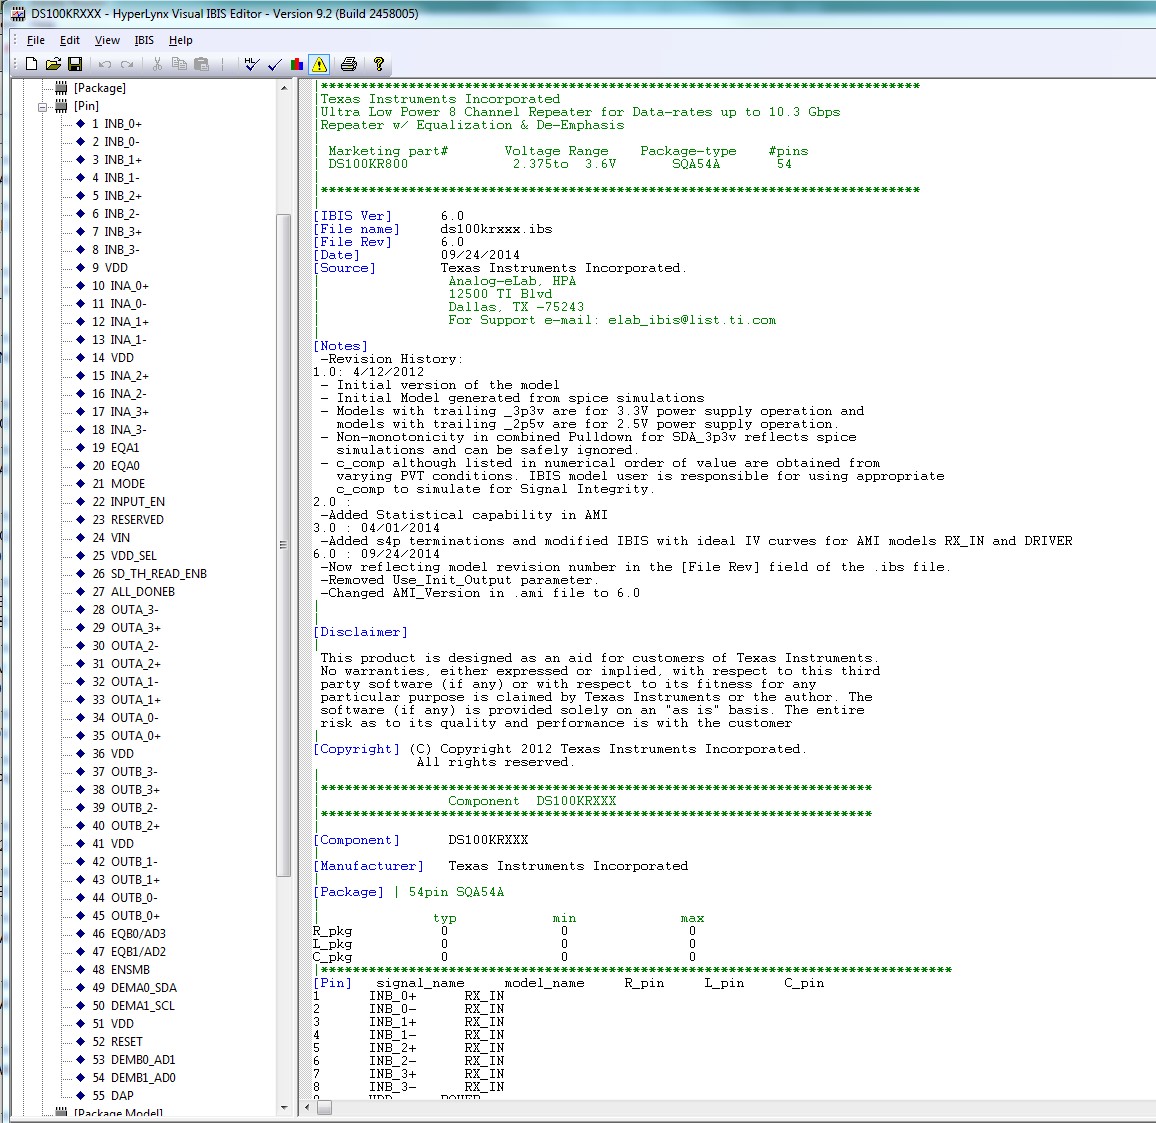Viewport: 1156px width, 1123px height.
Task: Open the File menu
Action: [x=35, y=41]
